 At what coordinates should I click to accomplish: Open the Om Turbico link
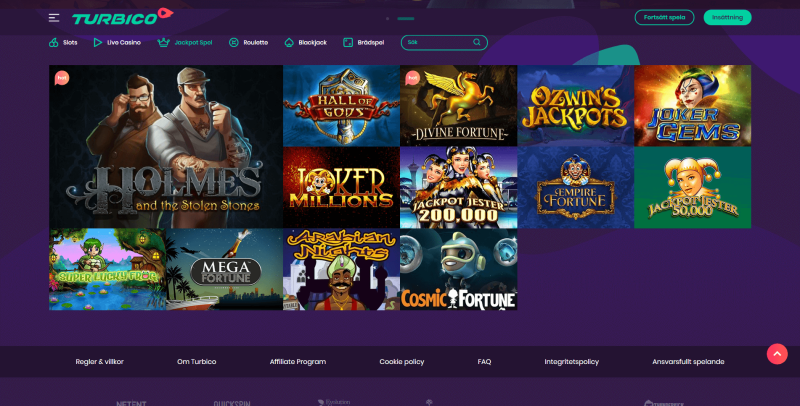[196, 362]
